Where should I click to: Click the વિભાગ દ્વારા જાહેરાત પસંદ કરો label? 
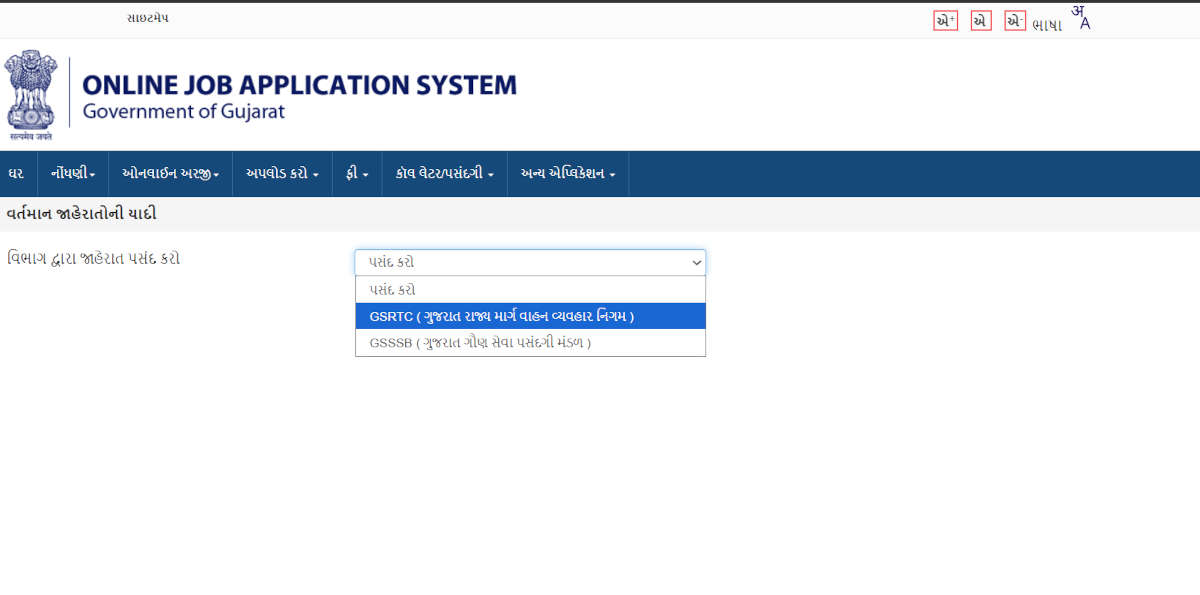click(x=93, y=259)
